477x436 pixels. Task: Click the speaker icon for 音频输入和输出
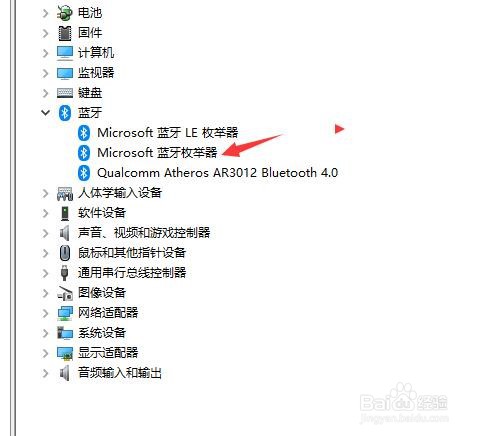point(65,373)
